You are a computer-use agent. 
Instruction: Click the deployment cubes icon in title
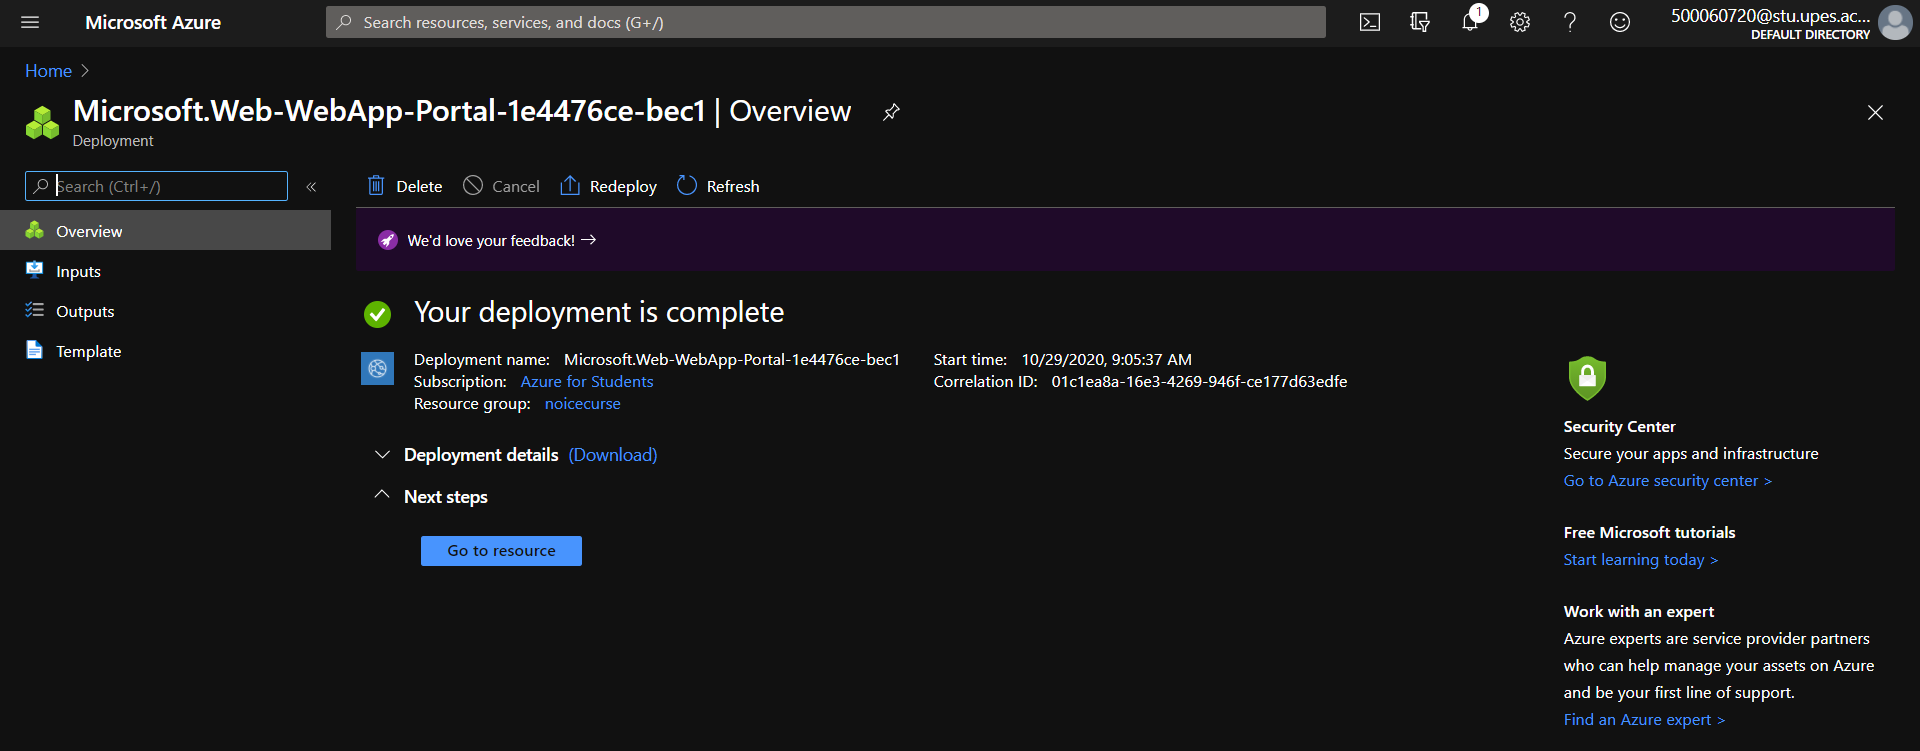pyautogui.click(x=42, y=122)
